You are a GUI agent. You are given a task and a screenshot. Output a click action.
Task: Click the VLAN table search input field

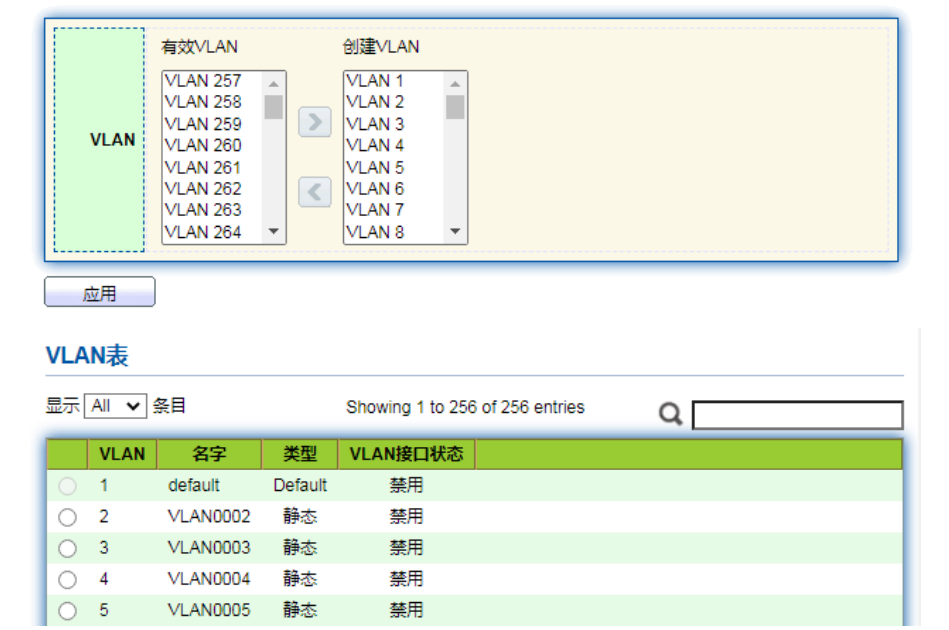pos(797,415)
